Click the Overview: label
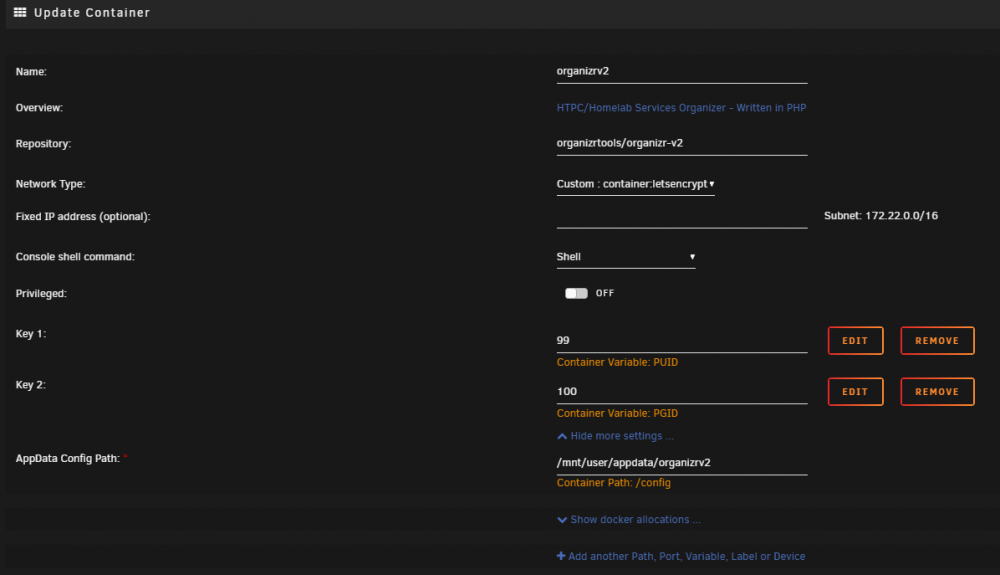This screenshot has width=1000, height=575. (39, 108)
